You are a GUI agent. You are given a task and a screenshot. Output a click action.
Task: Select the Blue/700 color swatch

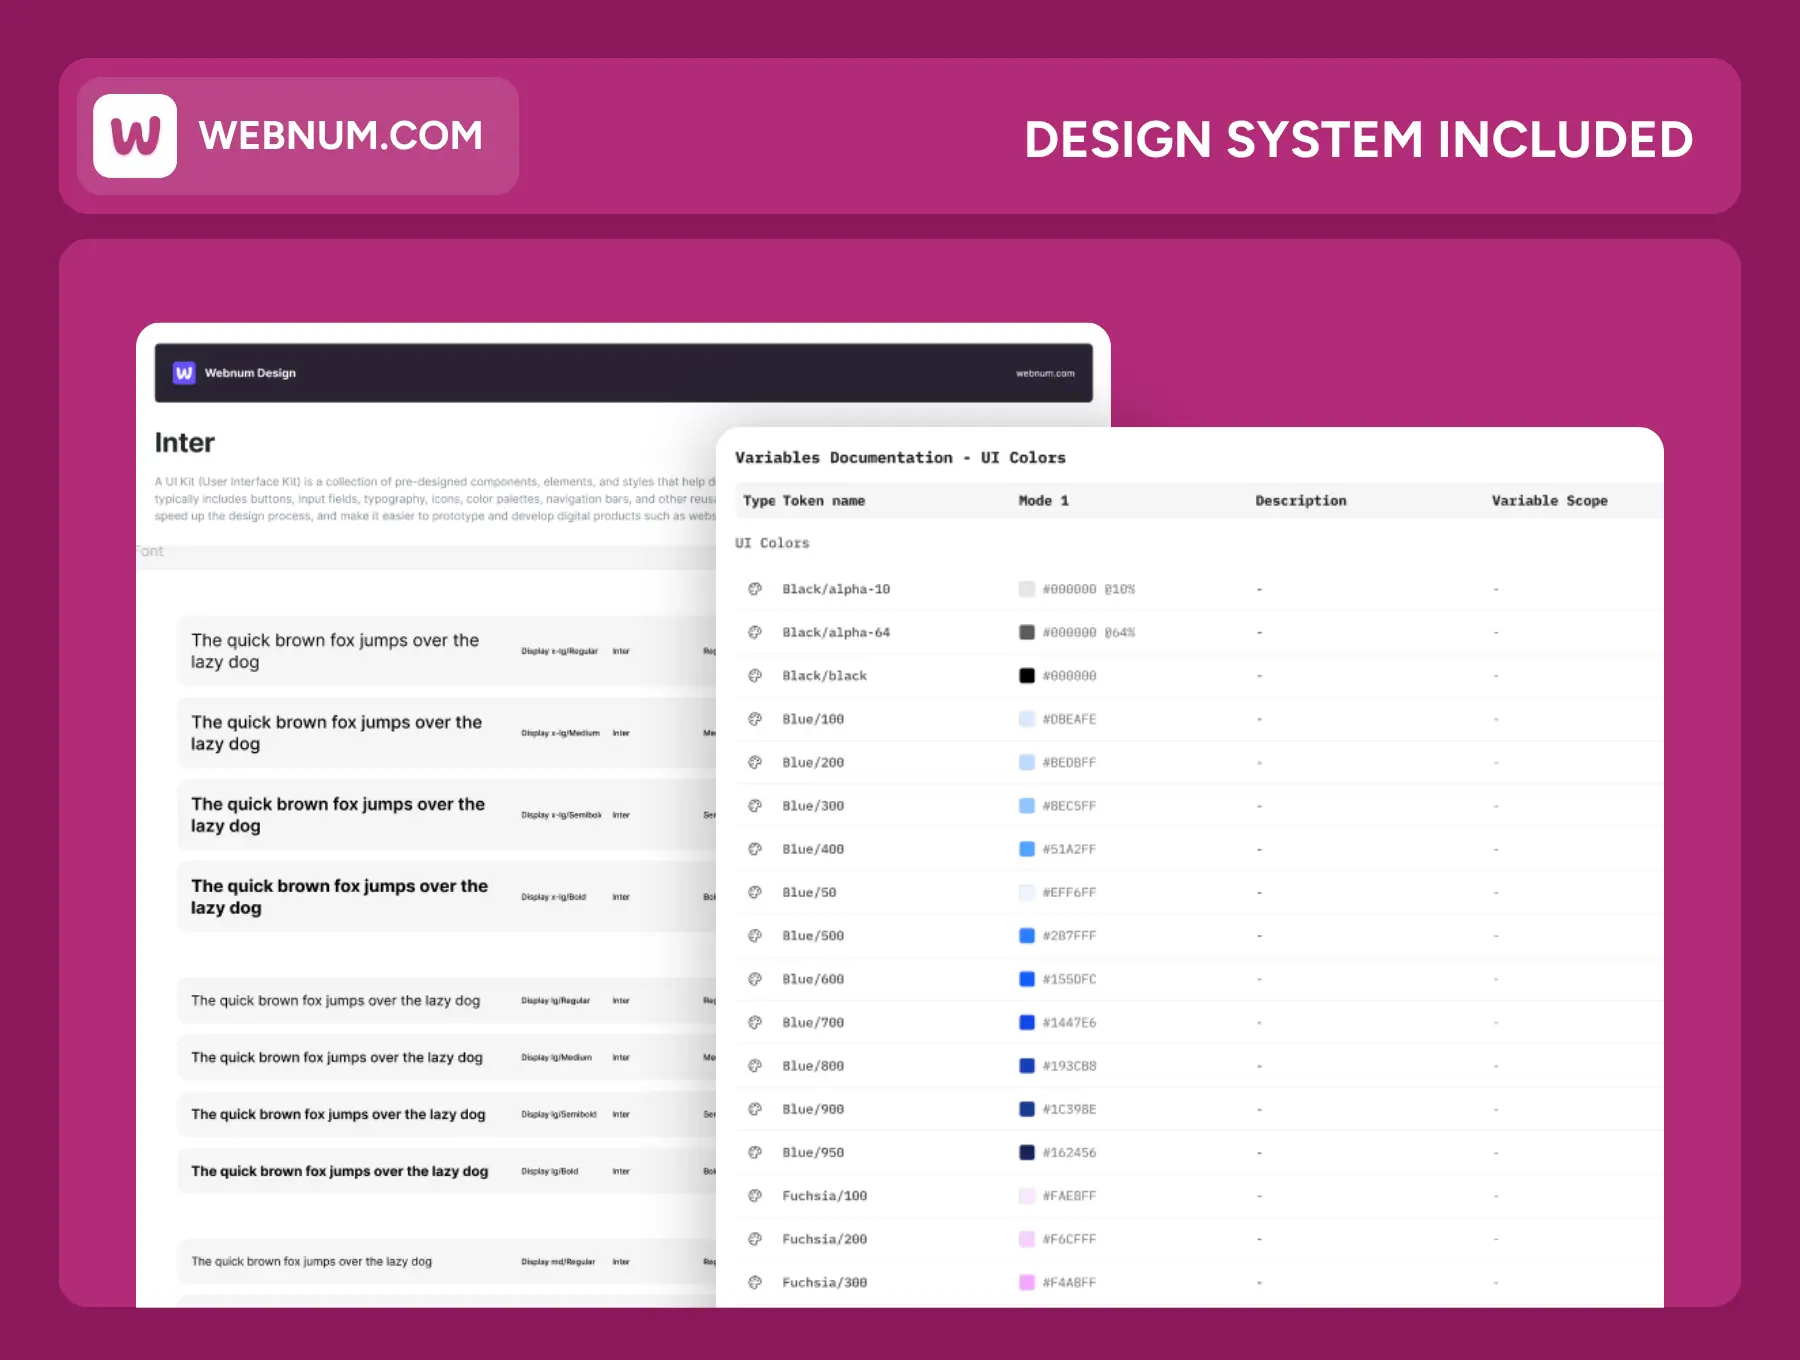(x=1026, y=1022)
